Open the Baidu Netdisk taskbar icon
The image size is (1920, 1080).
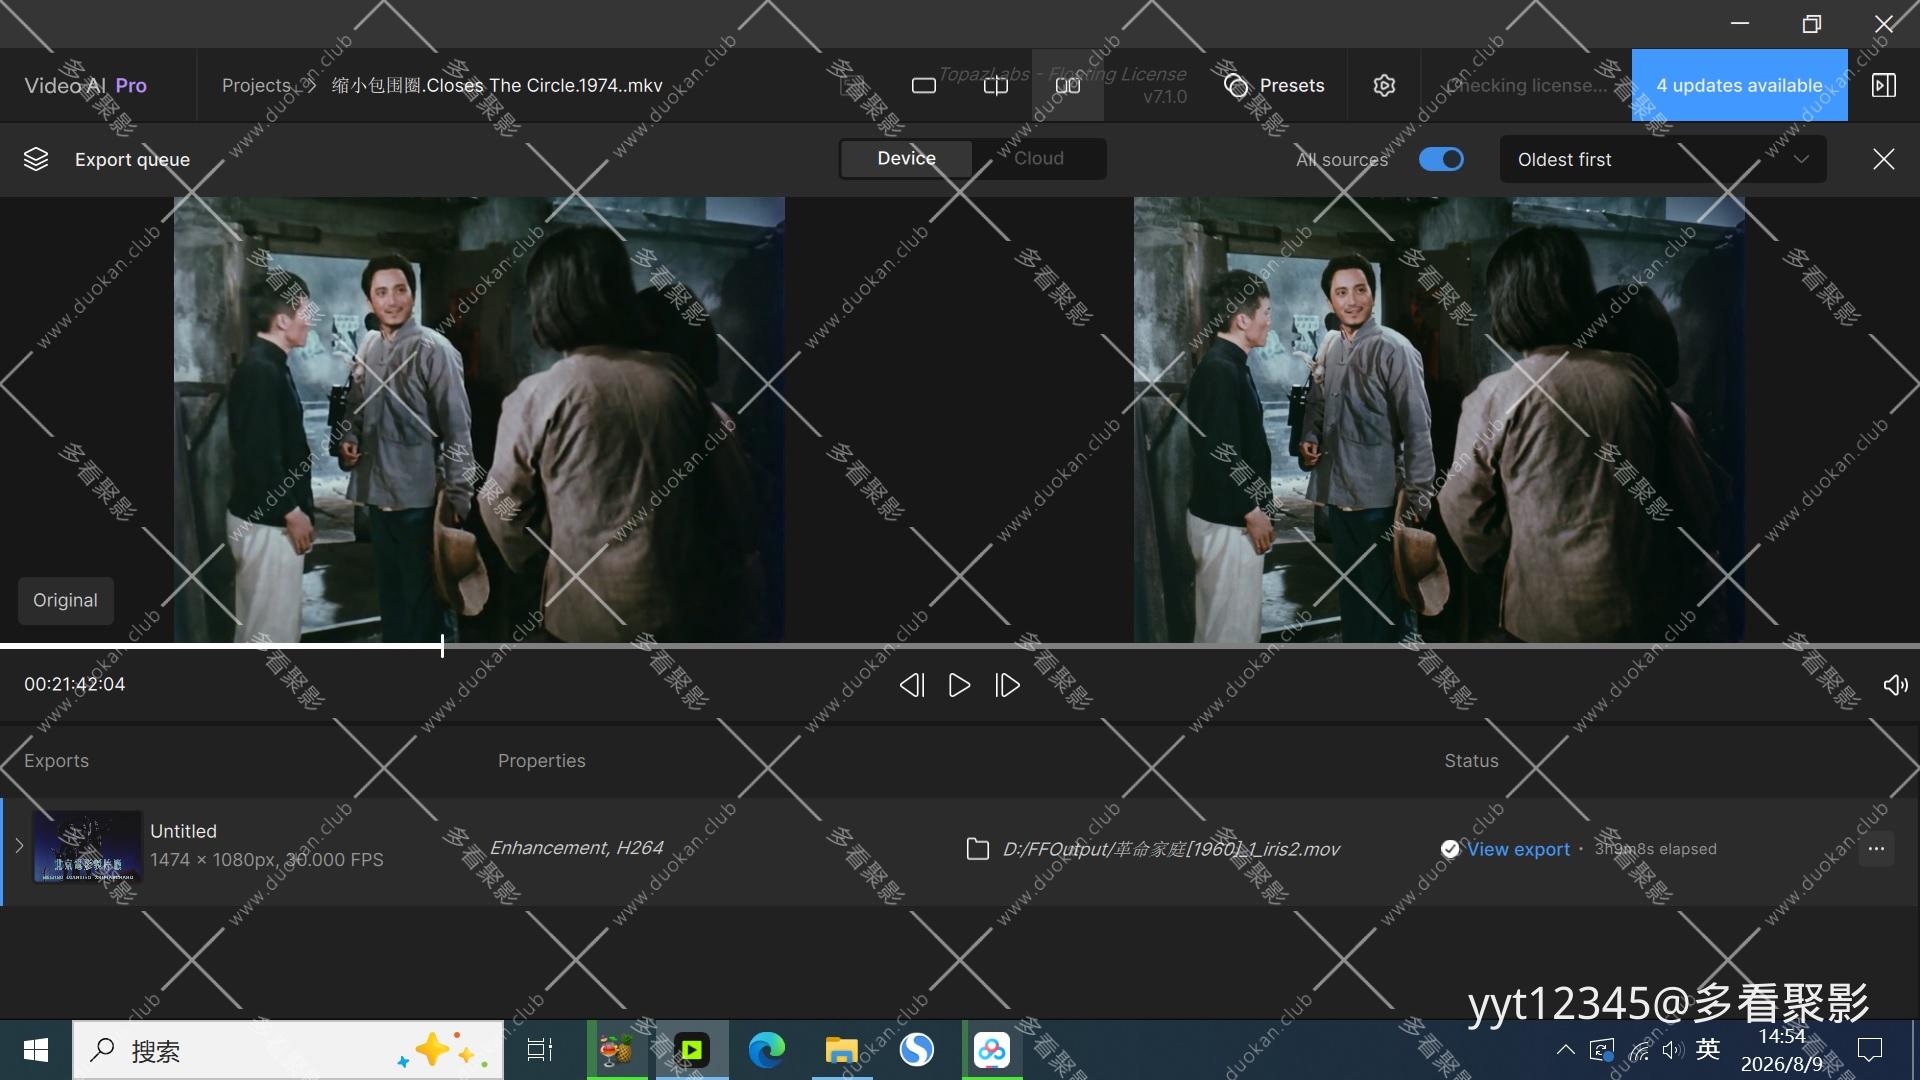click(x=992, y=1050)
